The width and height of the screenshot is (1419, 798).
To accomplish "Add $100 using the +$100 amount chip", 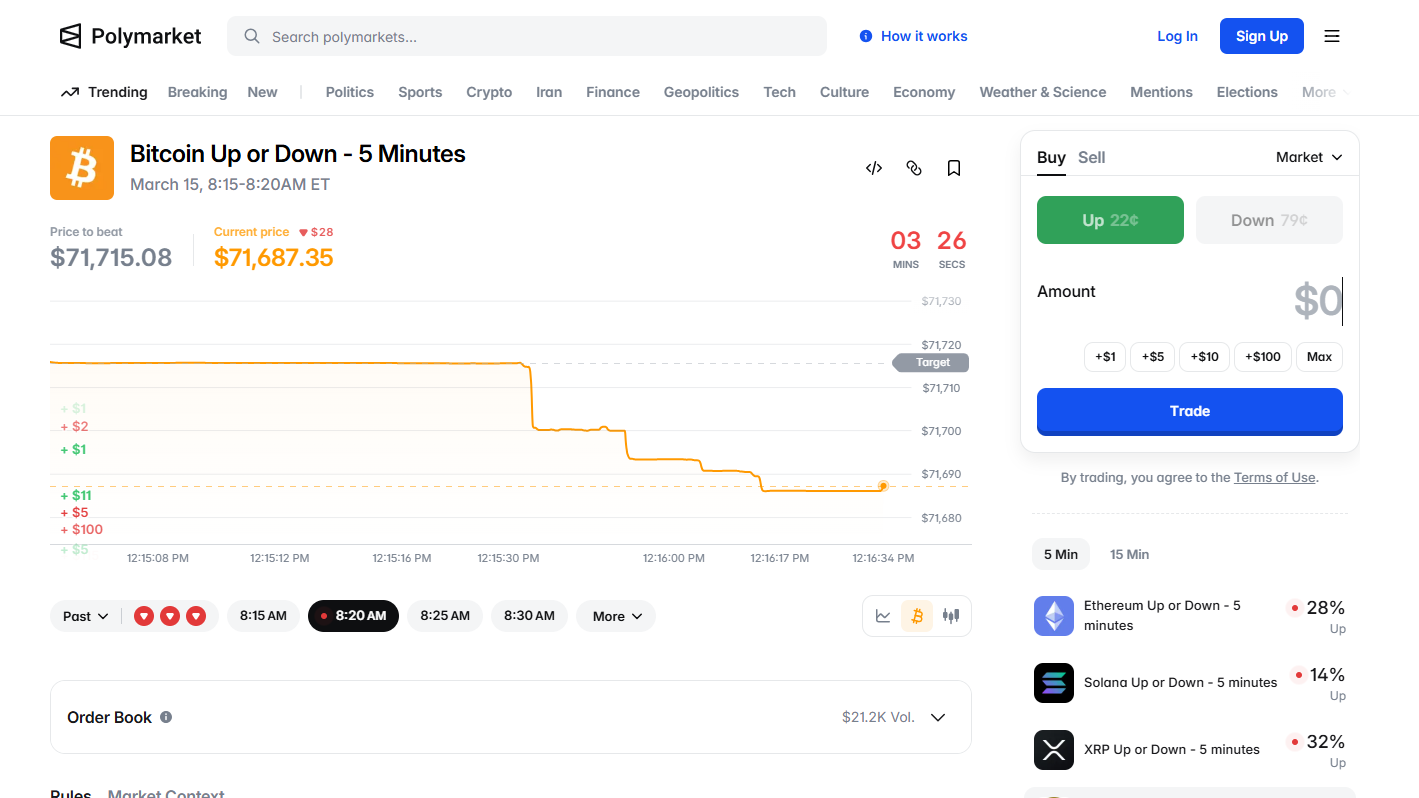I will (x=1262, y=357).
